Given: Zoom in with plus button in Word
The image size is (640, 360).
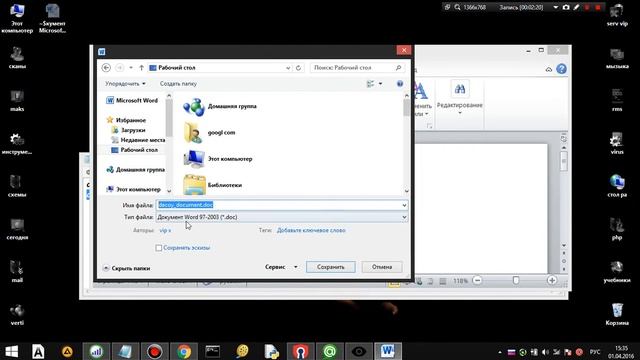Looking at the screenshot, I should pyautogui.click(x=552, y=280).
